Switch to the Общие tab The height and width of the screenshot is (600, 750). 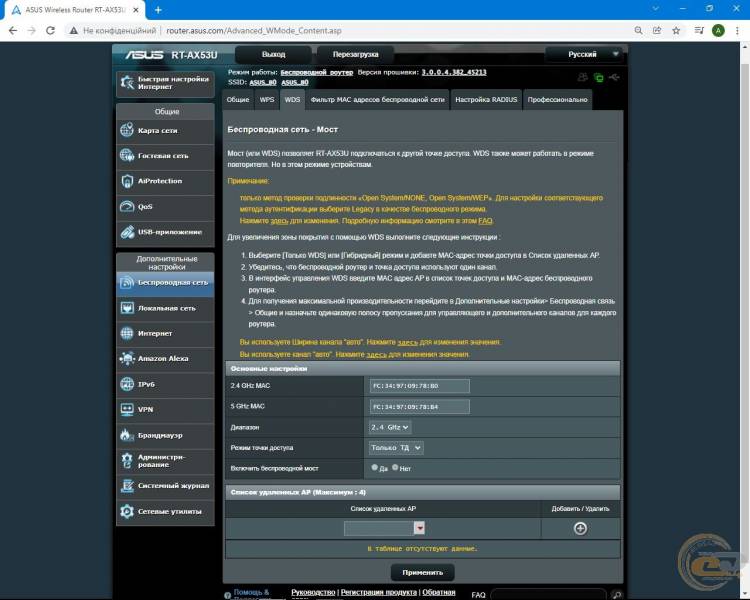[x=238, y=100]
